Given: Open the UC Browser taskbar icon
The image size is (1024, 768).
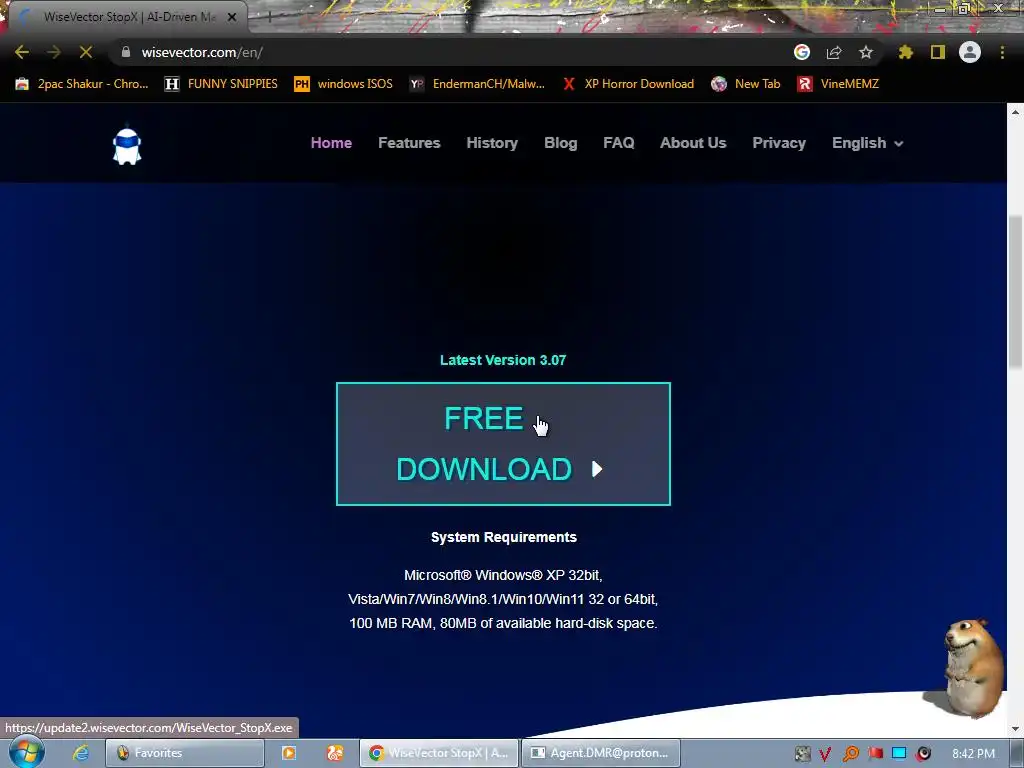Looking at the screenshot, I should [335, 753].
